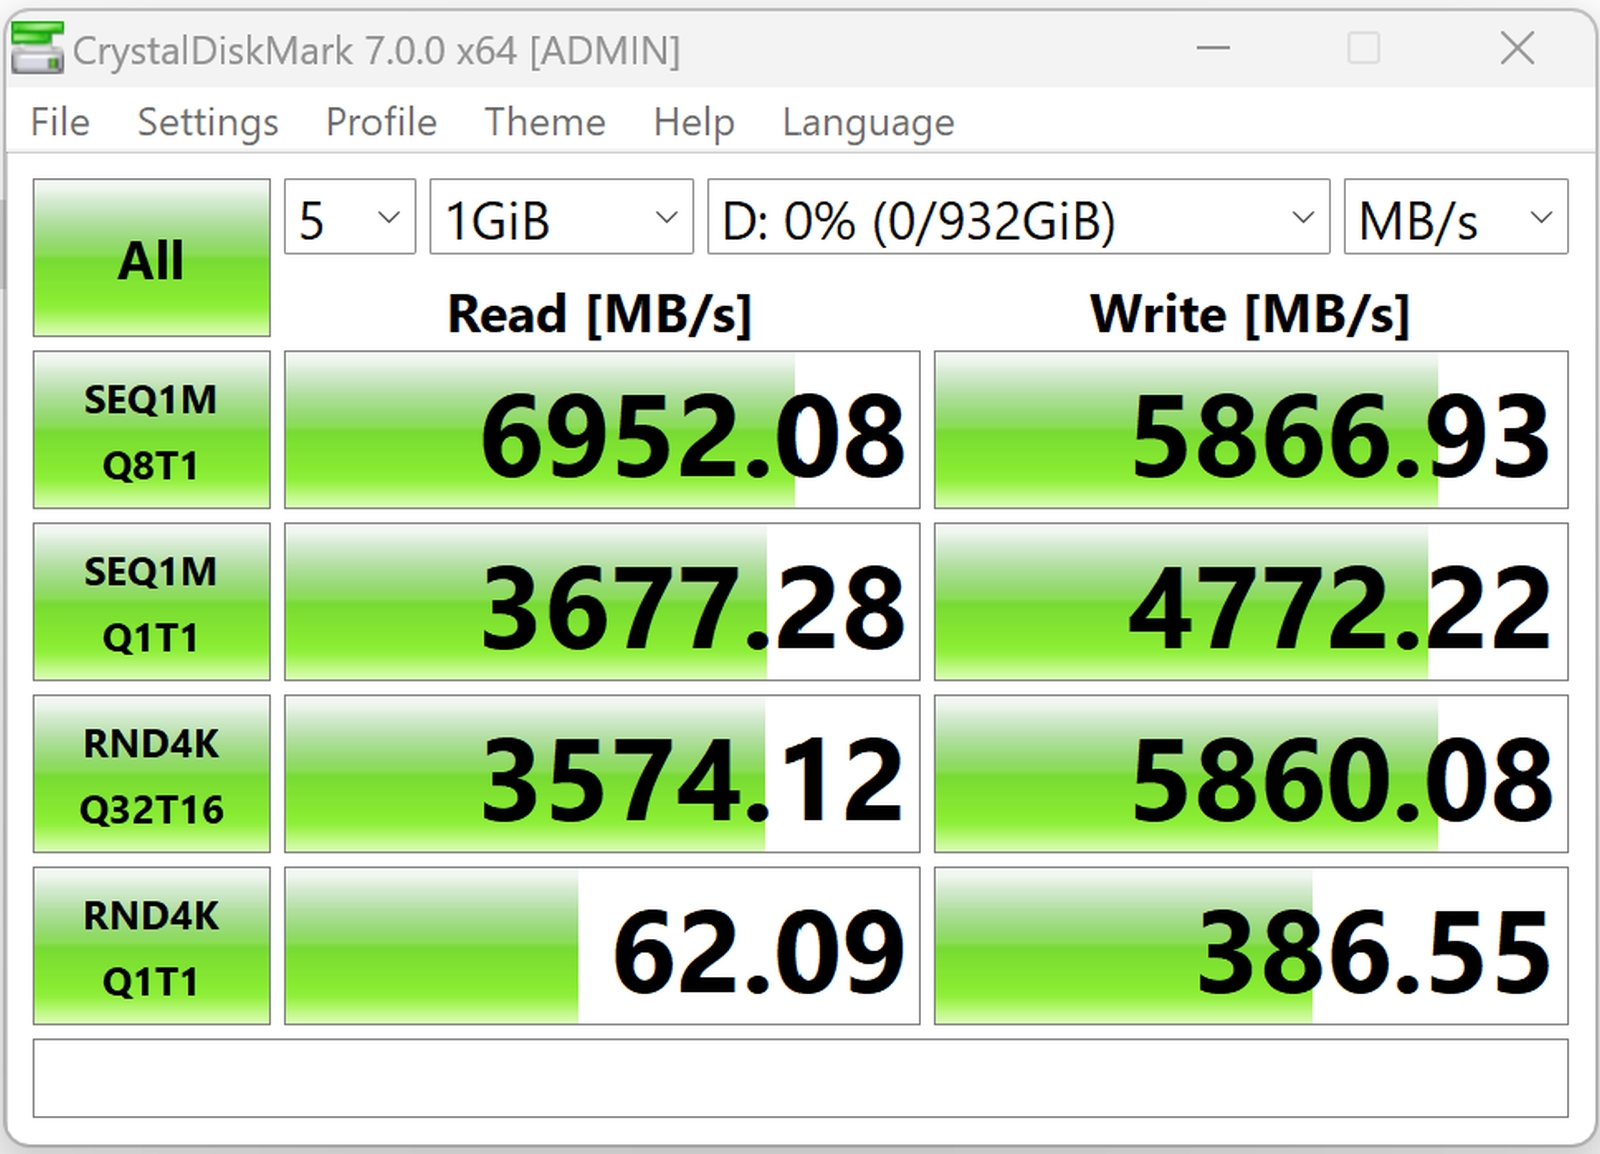Start the RND4K Q1T1 test
The image size is (1600, 1154).
click(151, 946)
